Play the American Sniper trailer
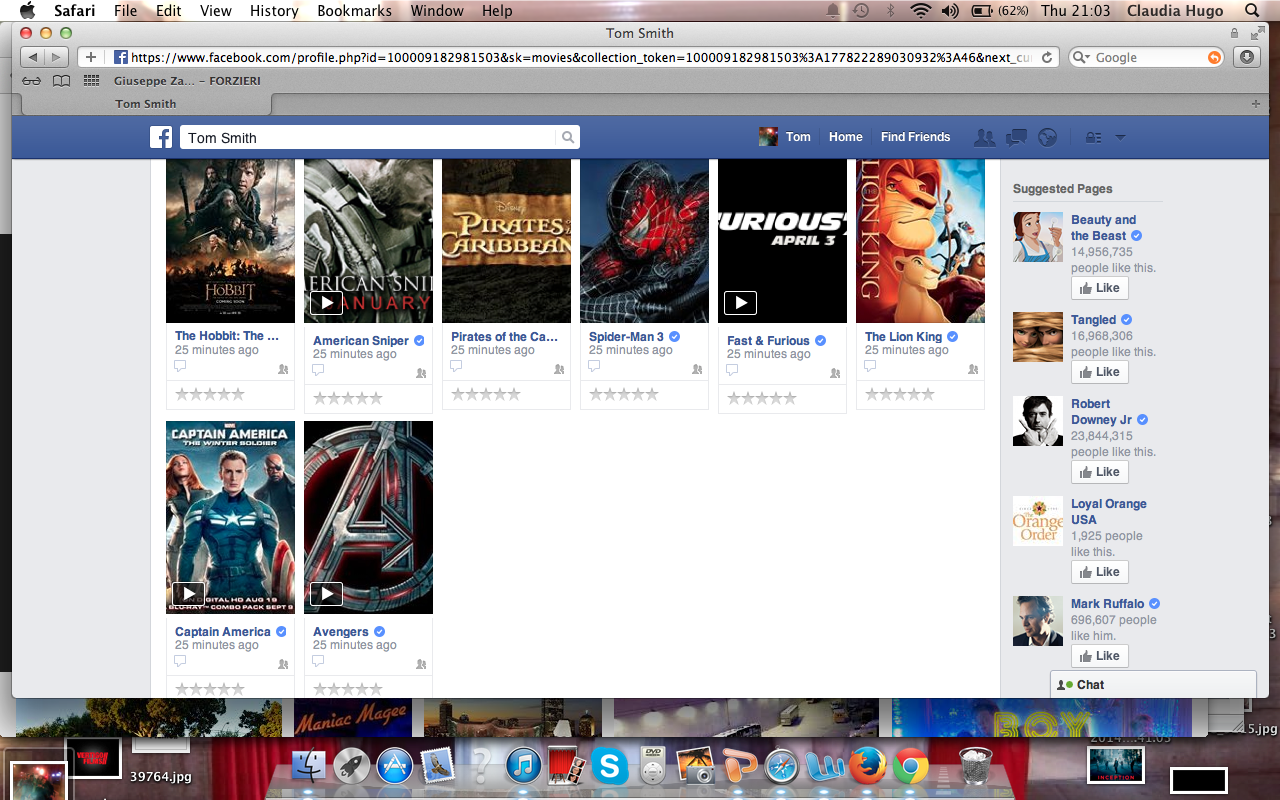 click(x=326, y=302)
